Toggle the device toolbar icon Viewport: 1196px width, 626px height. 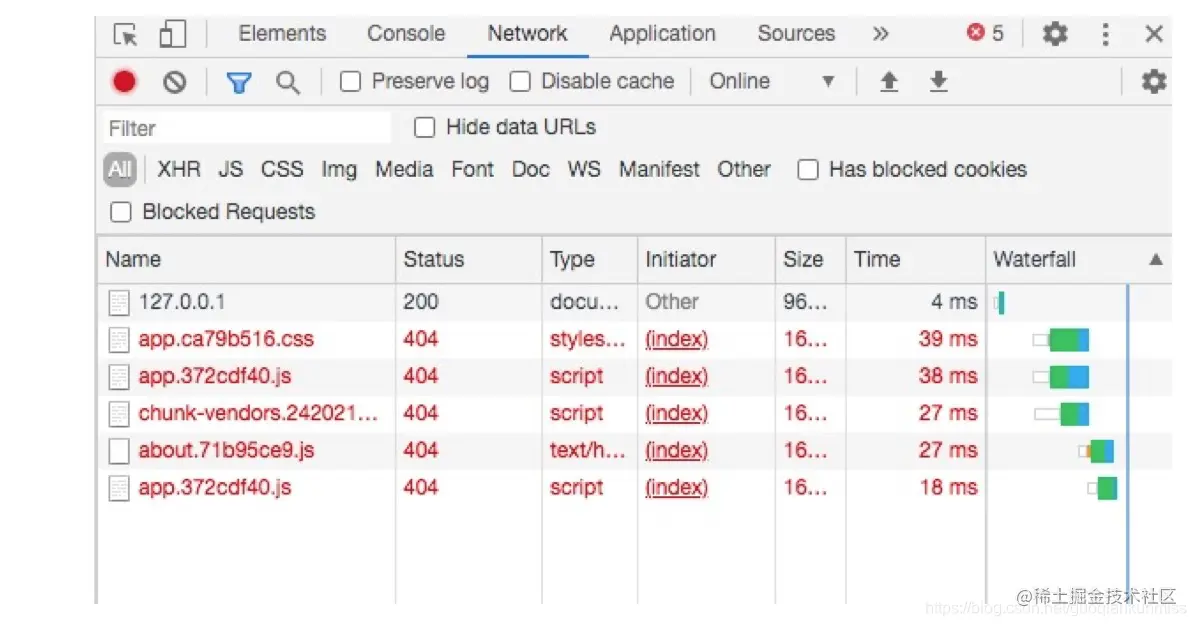pos(172,35)
